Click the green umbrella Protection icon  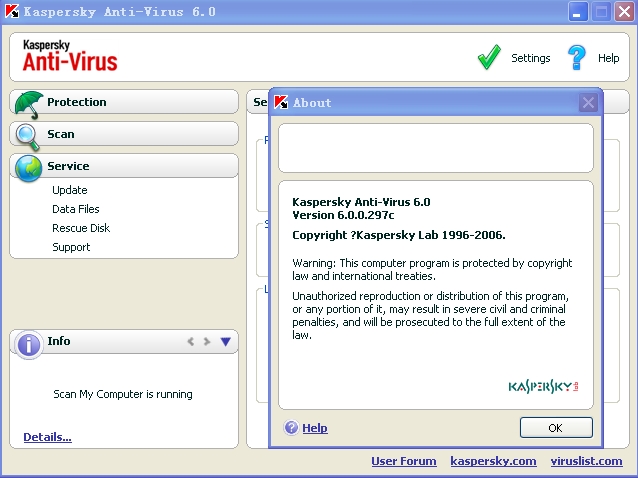click(28, 105)
